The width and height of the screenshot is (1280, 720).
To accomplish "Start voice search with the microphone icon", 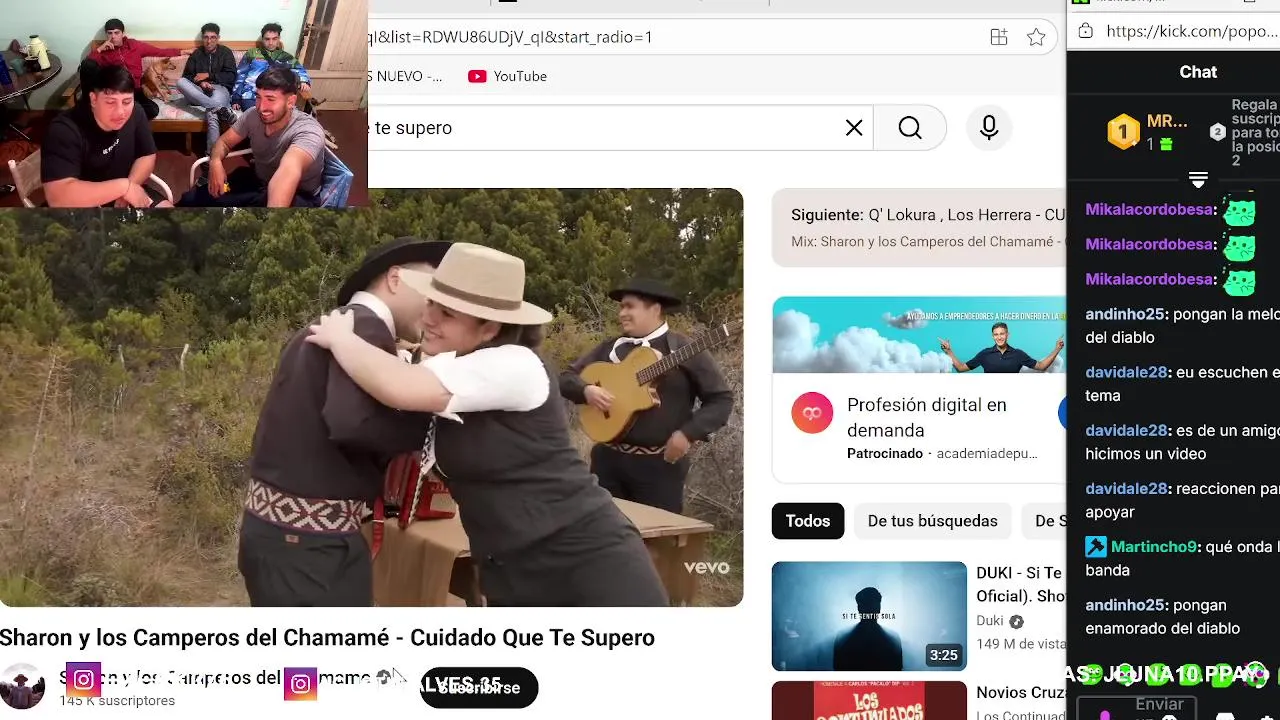I will point(989,128).
